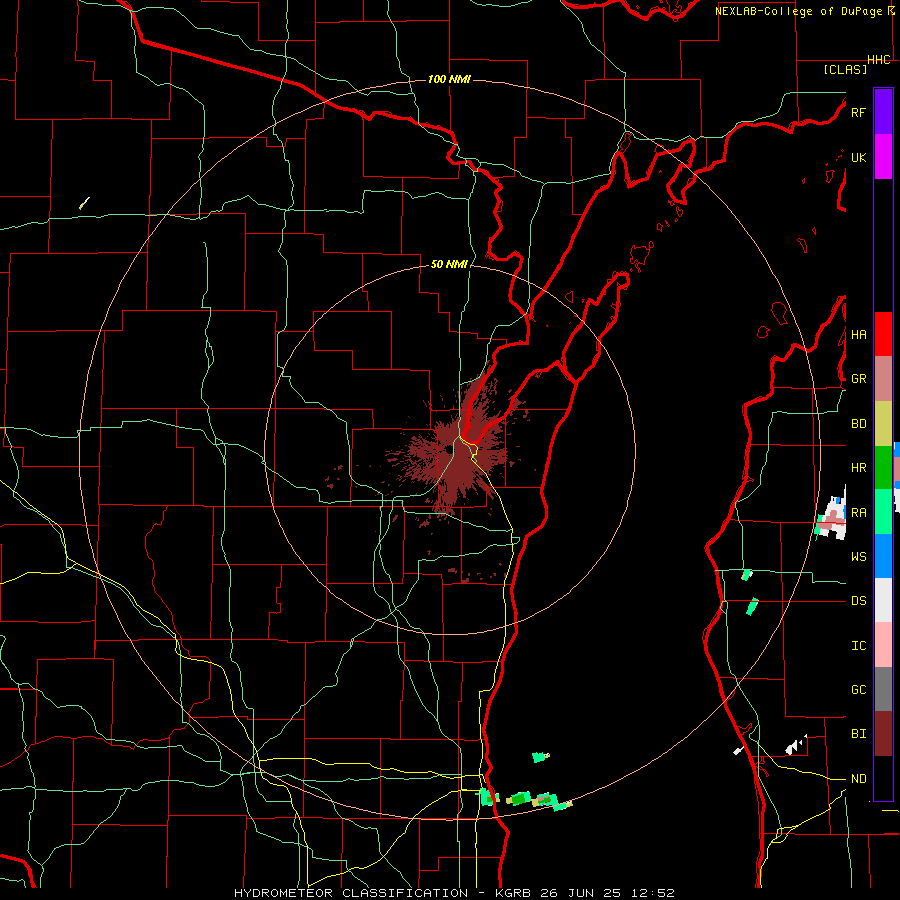Click the GC gray legend swatch
900x900 pixels.
[x=883, y=689]
